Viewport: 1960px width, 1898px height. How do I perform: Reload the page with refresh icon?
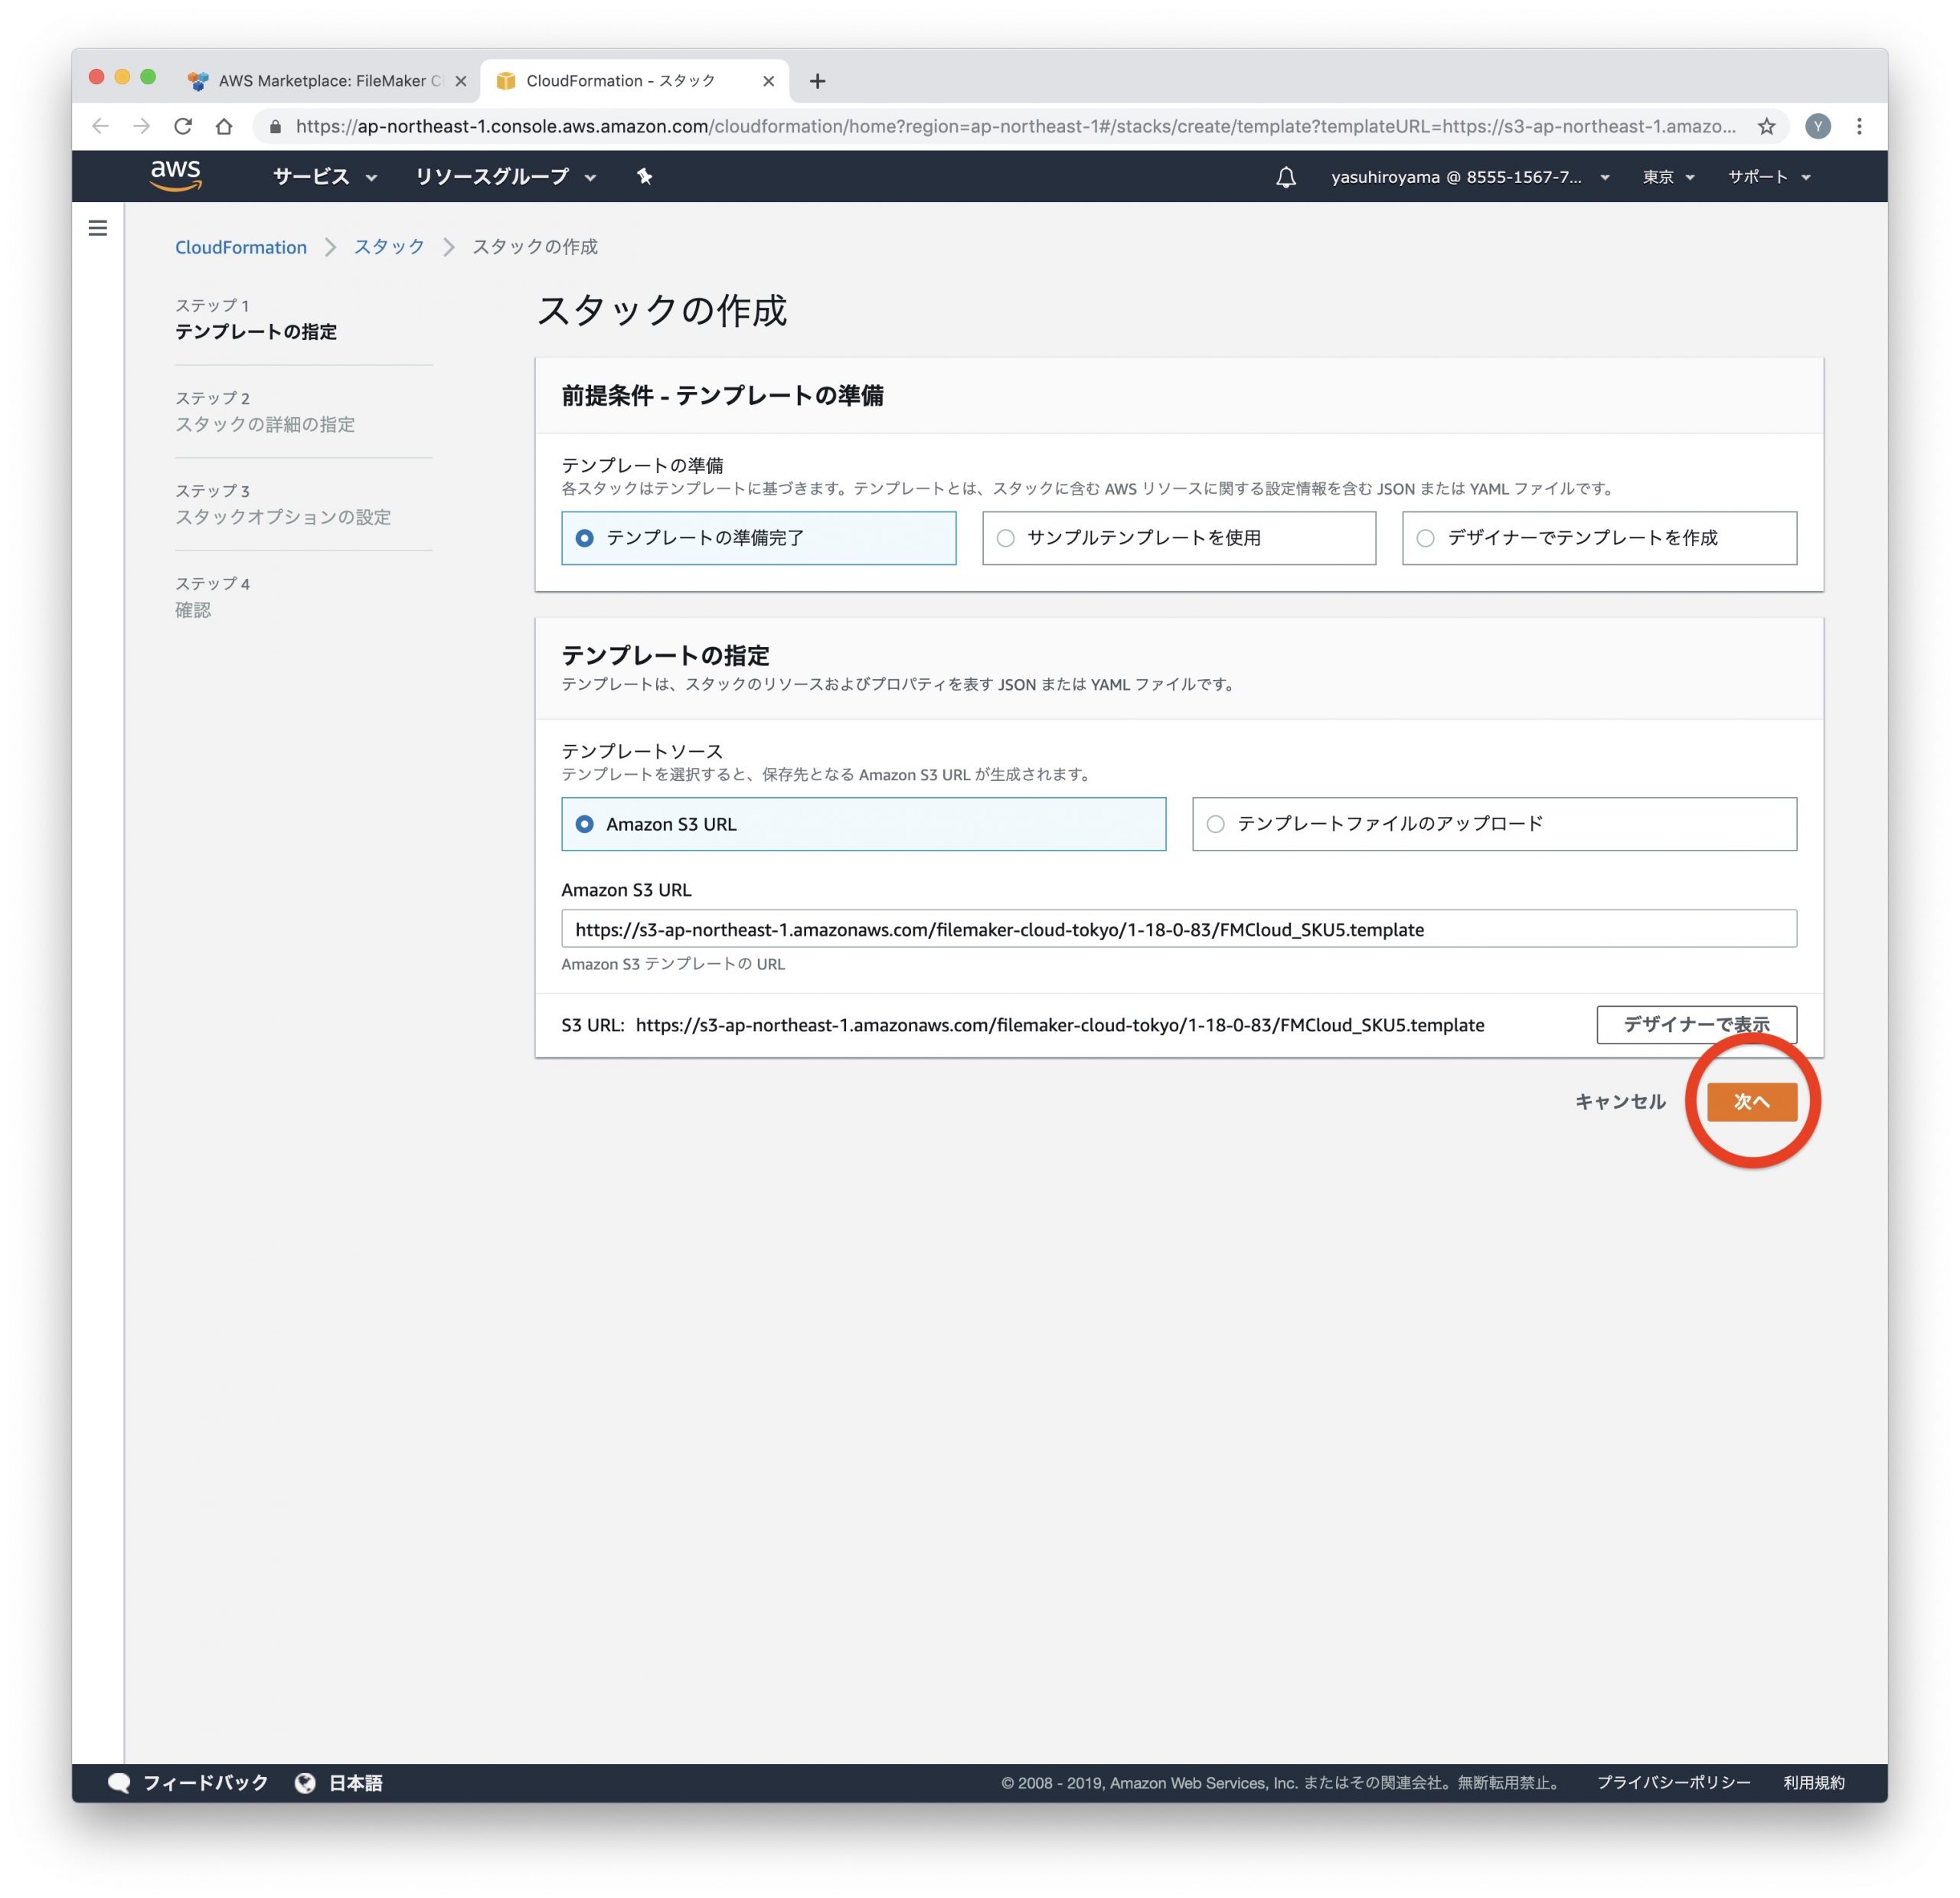pyautogui.click(x=183, y=126)
